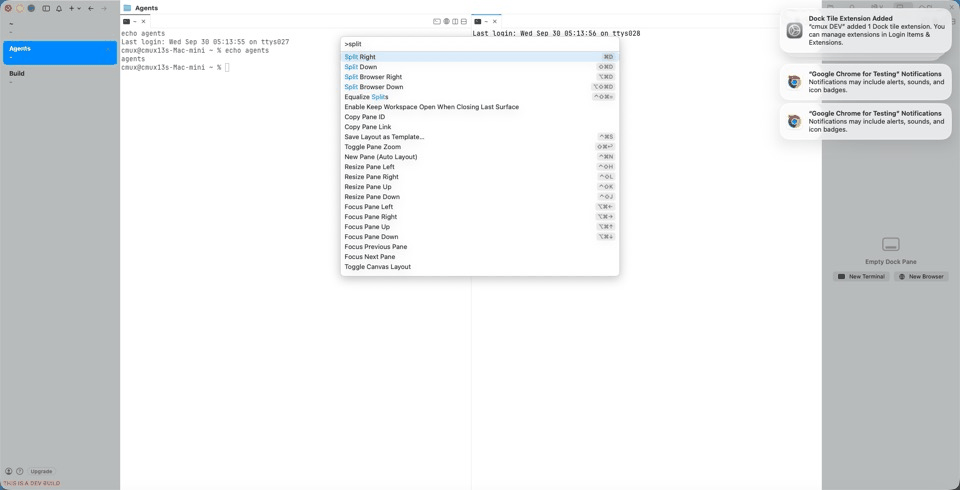Choose Resize Pane Right command

(479, 176)
